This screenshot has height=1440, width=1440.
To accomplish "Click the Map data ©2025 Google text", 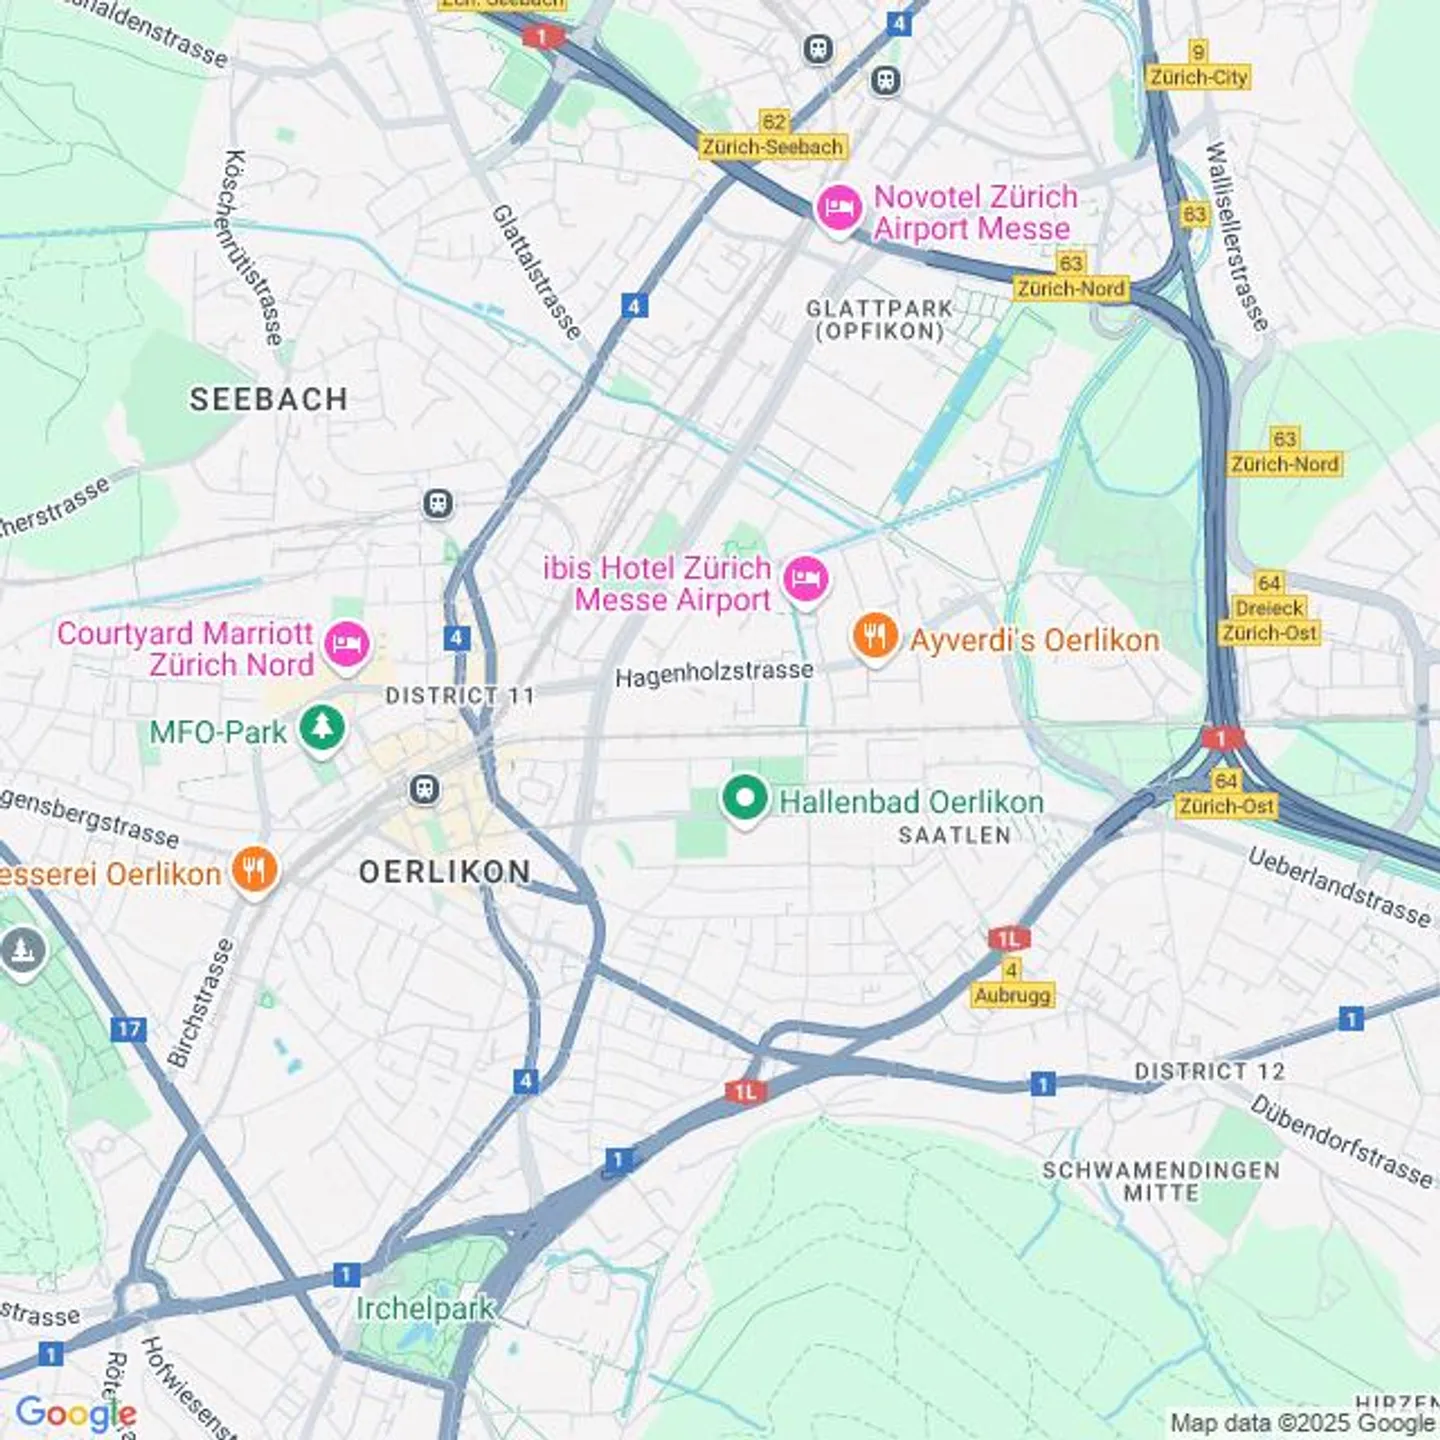I will 1302,1422.
